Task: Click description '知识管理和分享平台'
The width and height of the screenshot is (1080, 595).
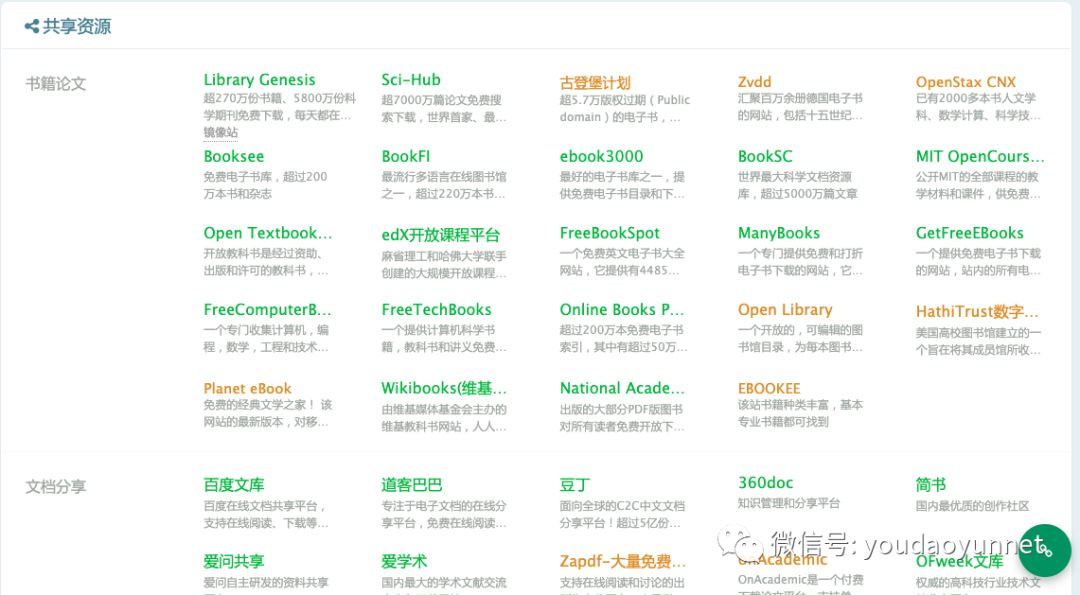Action: 789,503
